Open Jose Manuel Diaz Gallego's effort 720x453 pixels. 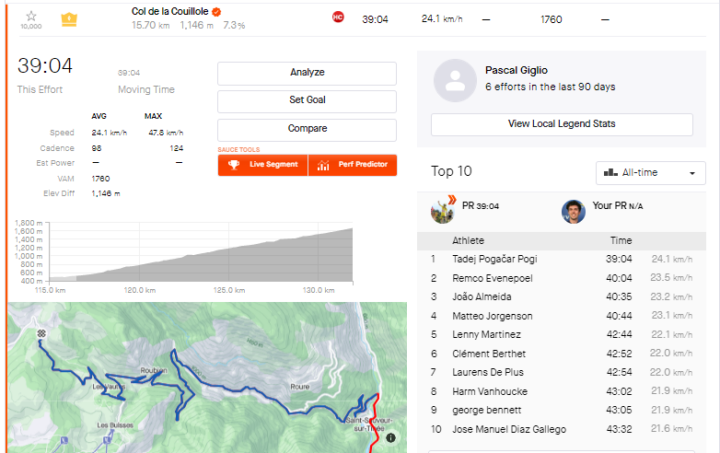click(x=509, y=429)
